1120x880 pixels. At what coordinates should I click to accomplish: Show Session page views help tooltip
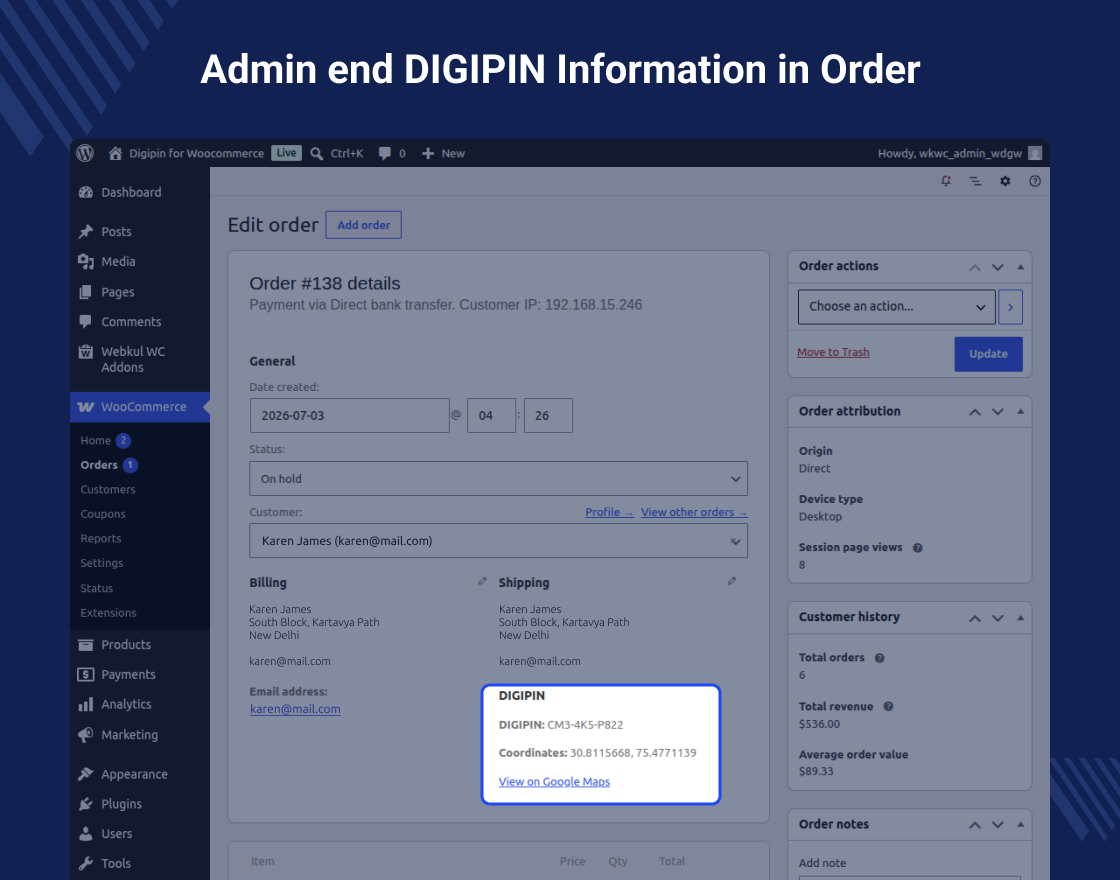pyautogui.click(x=918, y=548)
